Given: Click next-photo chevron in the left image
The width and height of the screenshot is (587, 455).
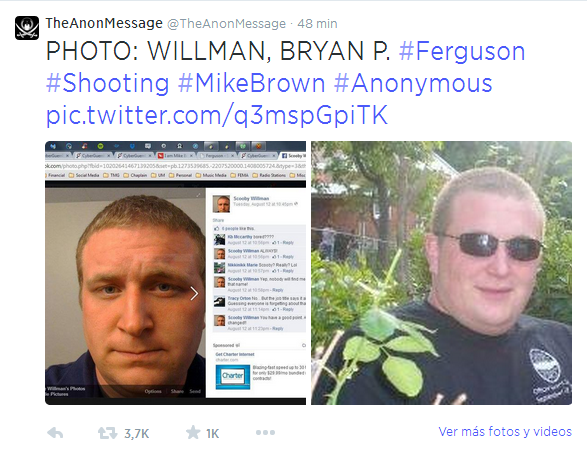Looking at the screenshot, I should (x=194, y=294).
